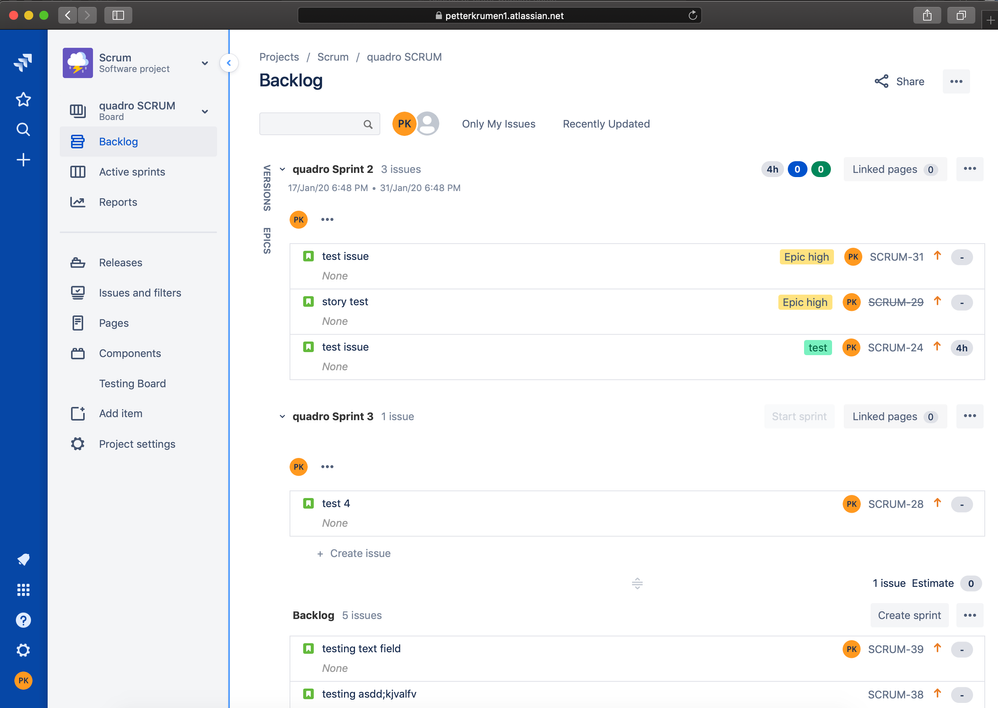Click assignee avatar on SCRUM-28 row

click(x=852, y=504)
